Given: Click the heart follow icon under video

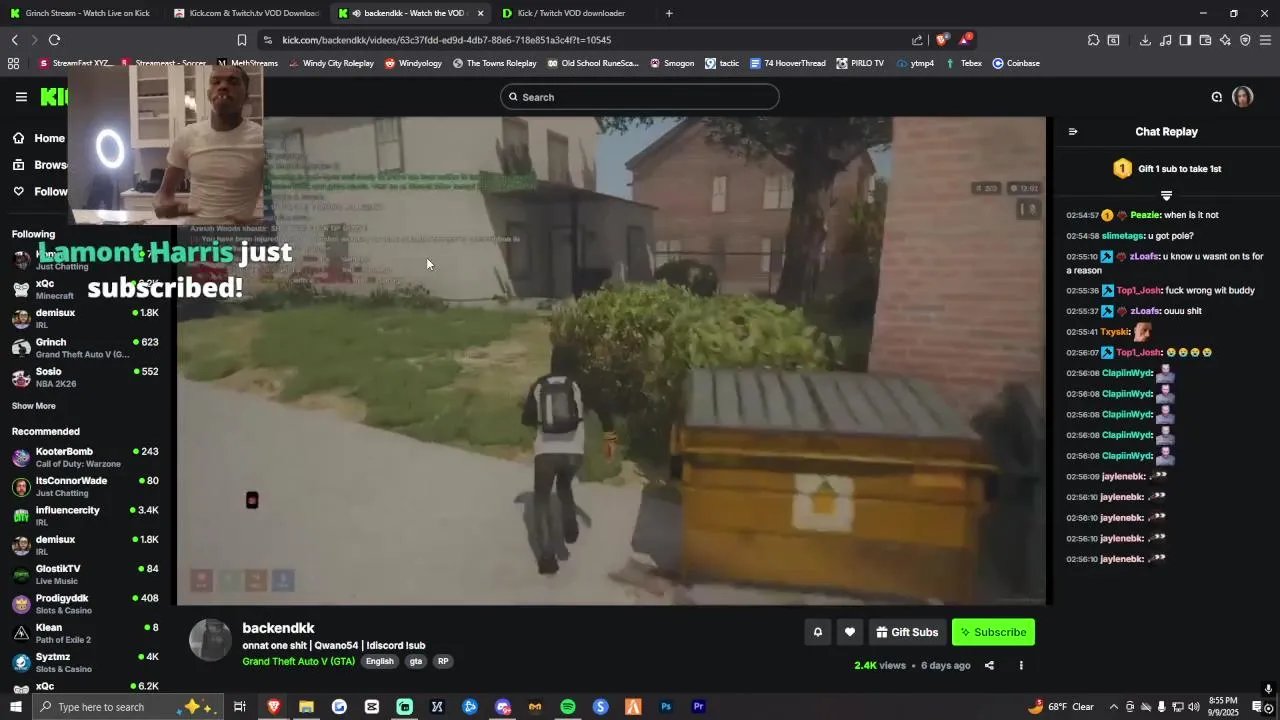Looking at the screenshot, I should (850, 632).
